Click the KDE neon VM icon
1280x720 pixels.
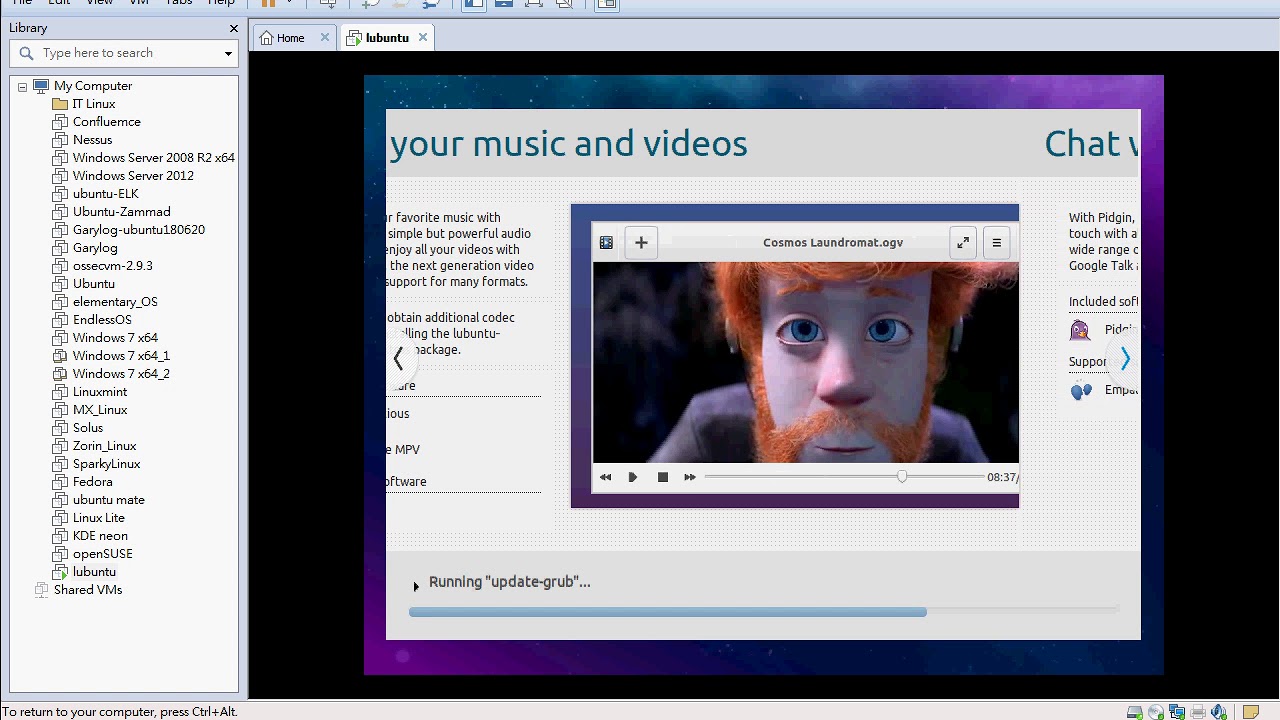pos(60,536)
